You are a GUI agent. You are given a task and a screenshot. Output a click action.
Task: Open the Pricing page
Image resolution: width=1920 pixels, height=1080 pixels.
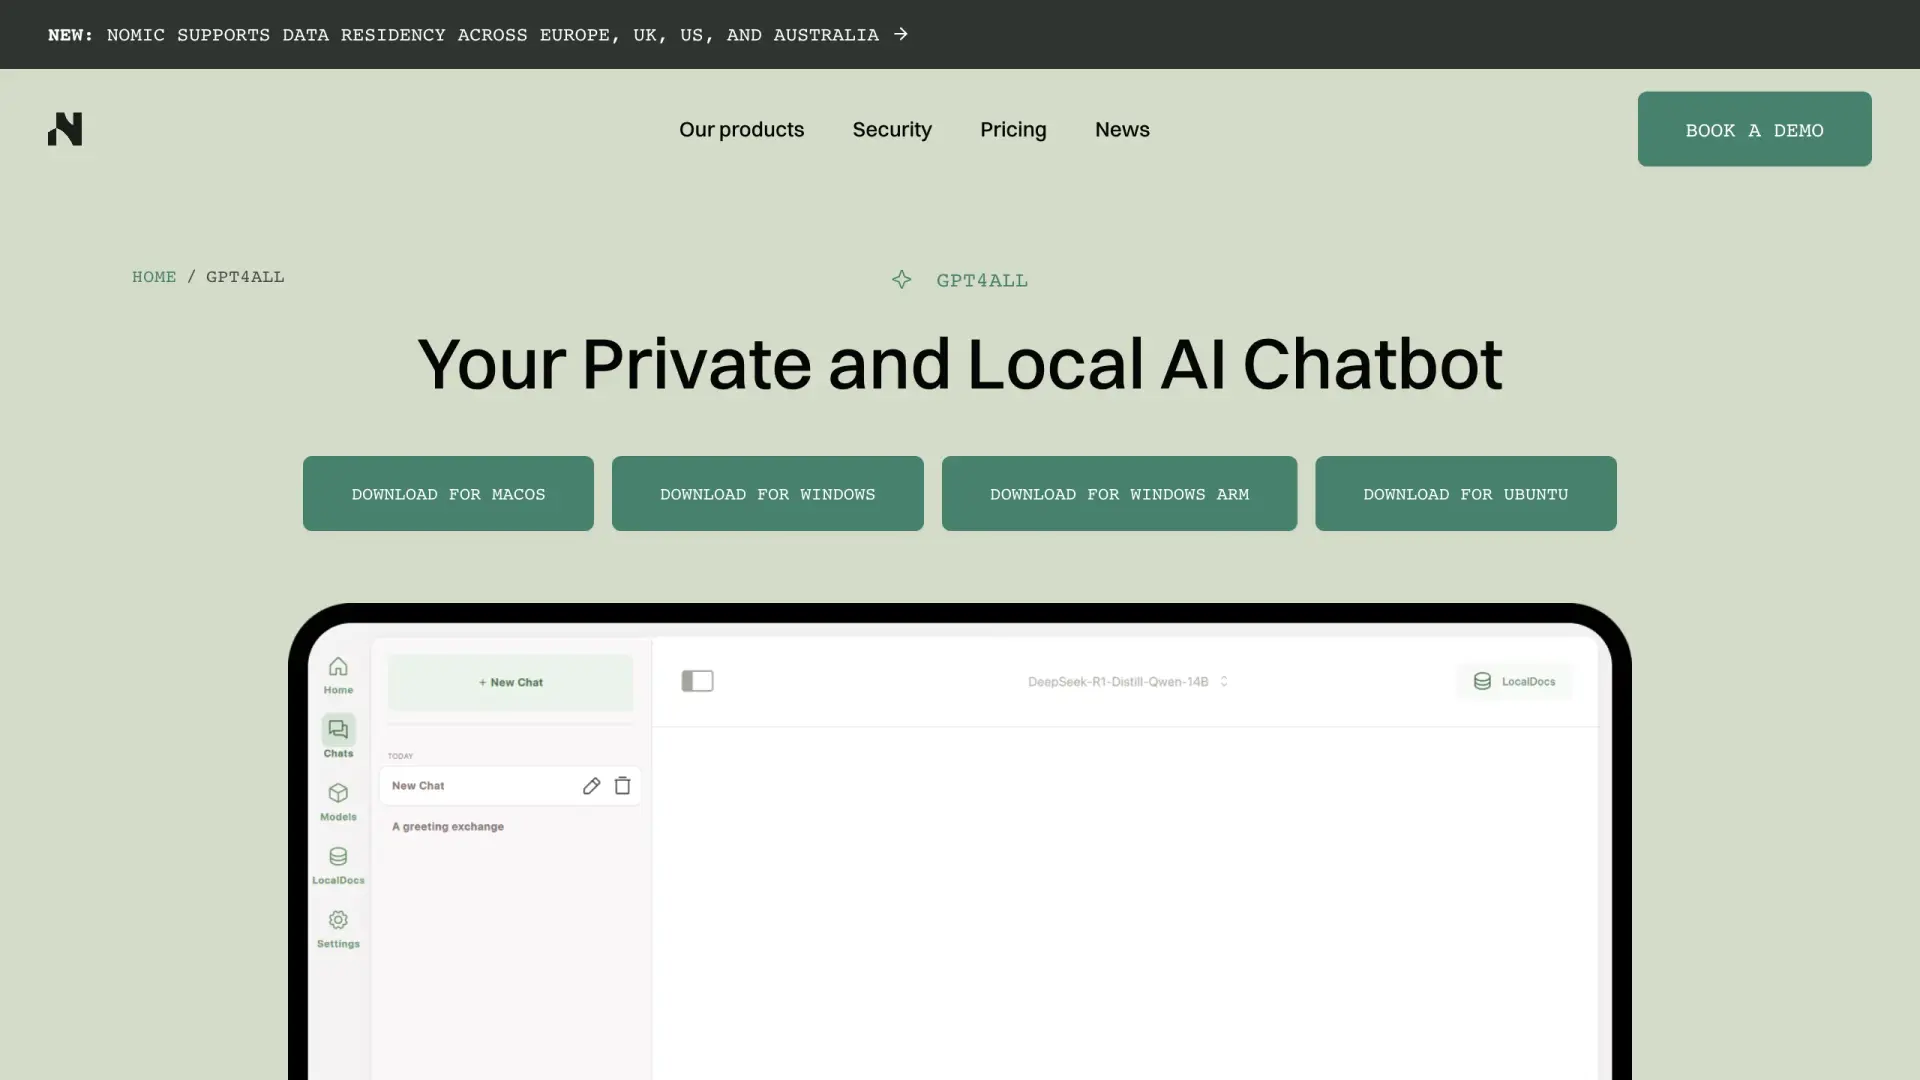[1013, 129]
